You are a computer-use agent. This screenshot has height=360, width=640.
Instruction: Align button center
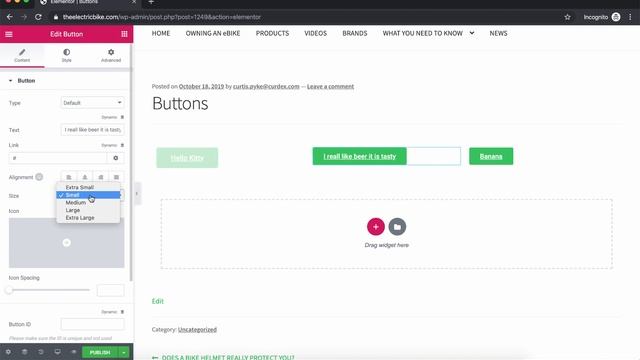84,177
